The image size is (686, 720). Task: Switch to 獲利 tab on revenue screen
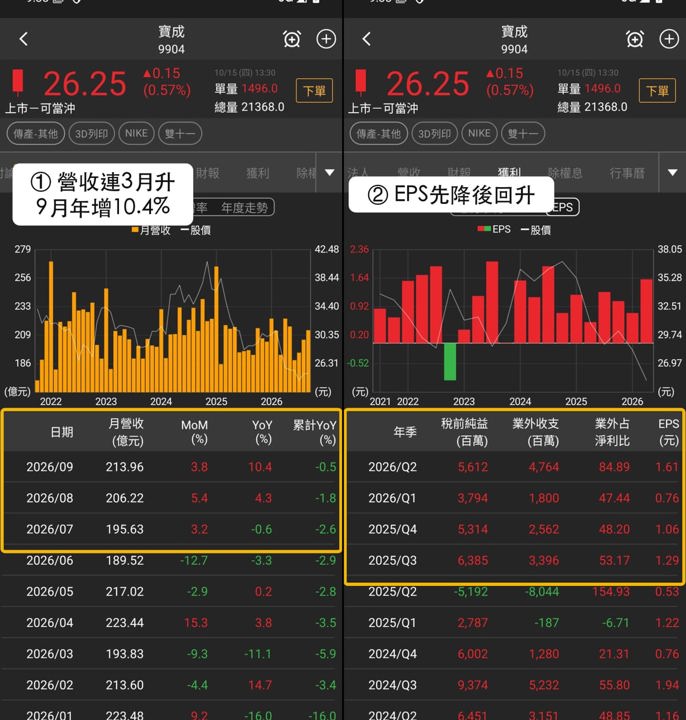[x=258, y=173]
